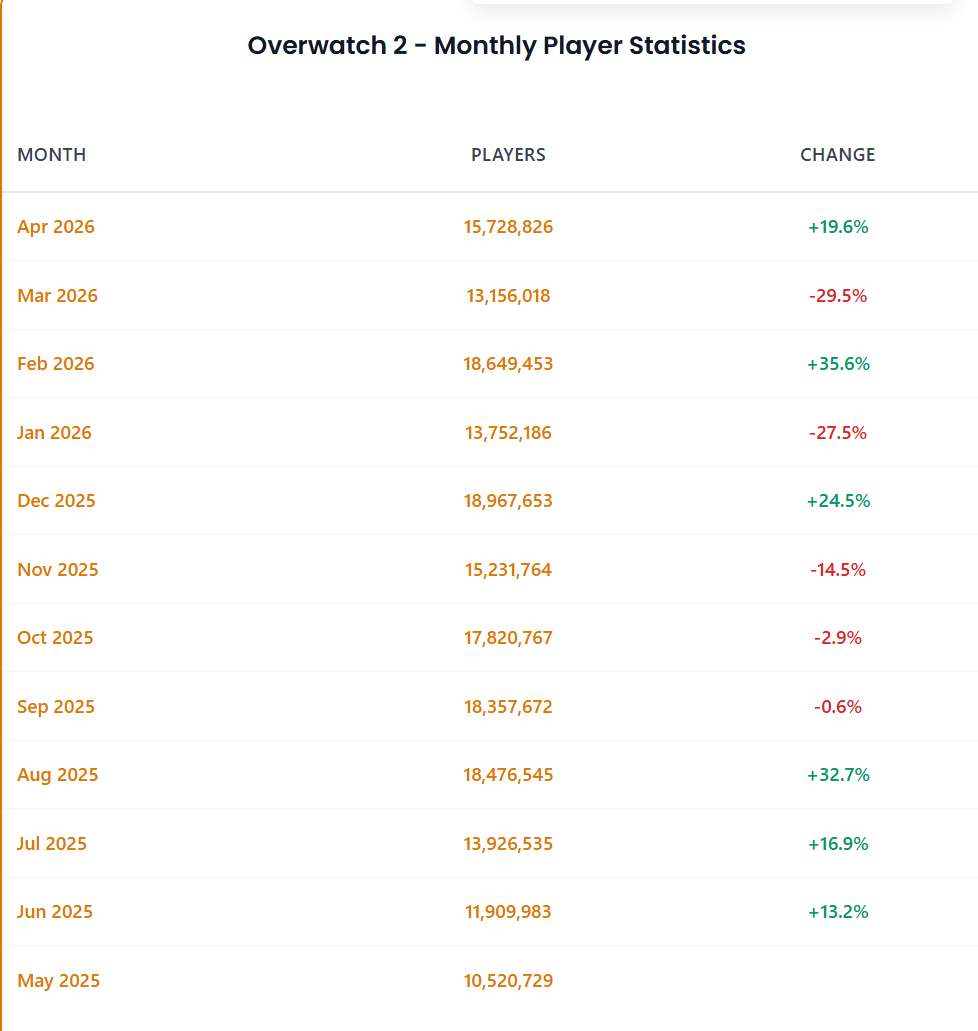The image size is (978, 1031).
Task: Click the +19.6% change value
Action: coord(838,227)
